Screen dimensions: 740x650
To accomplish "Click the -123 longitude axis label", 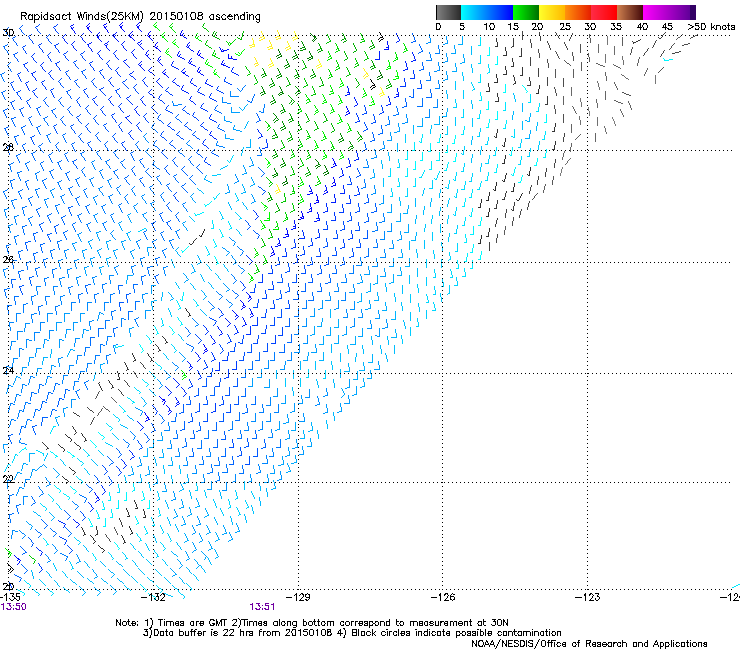I will click(588, 597).
